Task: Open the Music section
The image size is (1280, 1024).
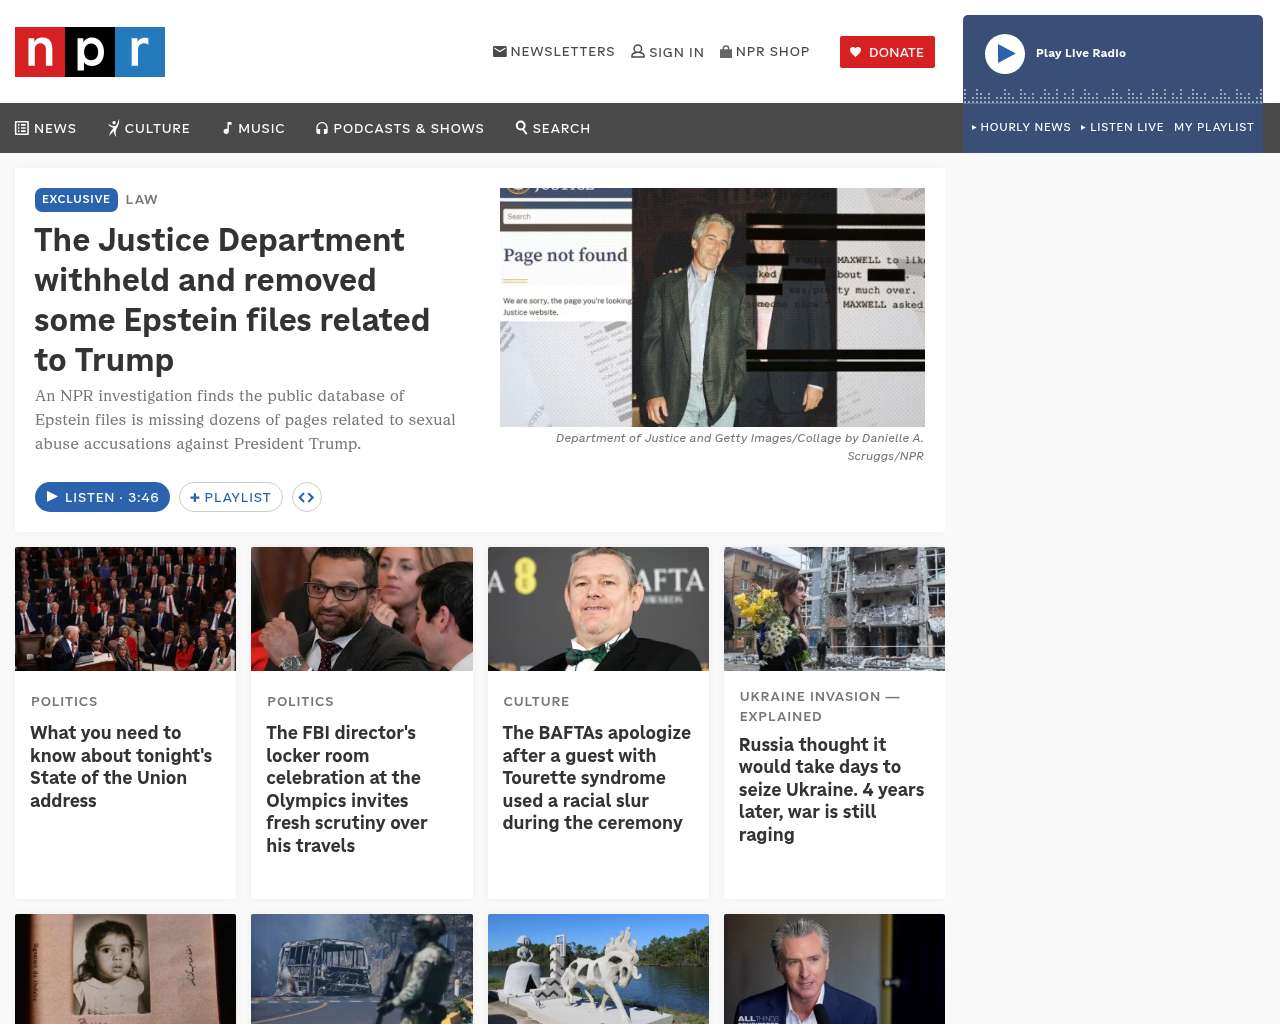Action: pyautogui.click(x=254, y=128)
